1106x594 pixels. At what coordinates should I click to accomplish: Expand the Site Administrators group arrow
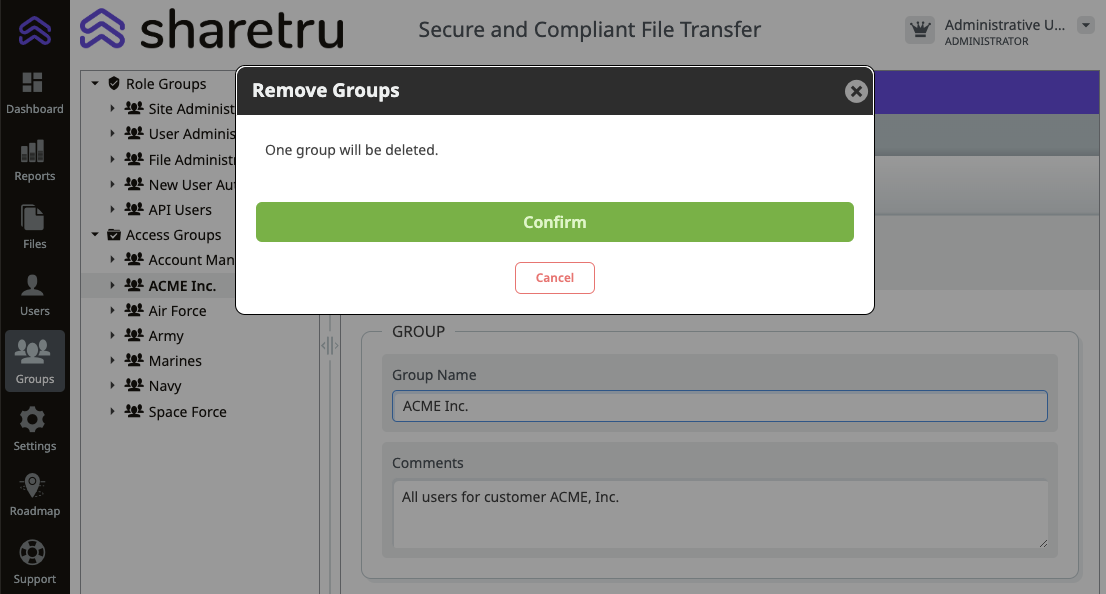(112, 108)
